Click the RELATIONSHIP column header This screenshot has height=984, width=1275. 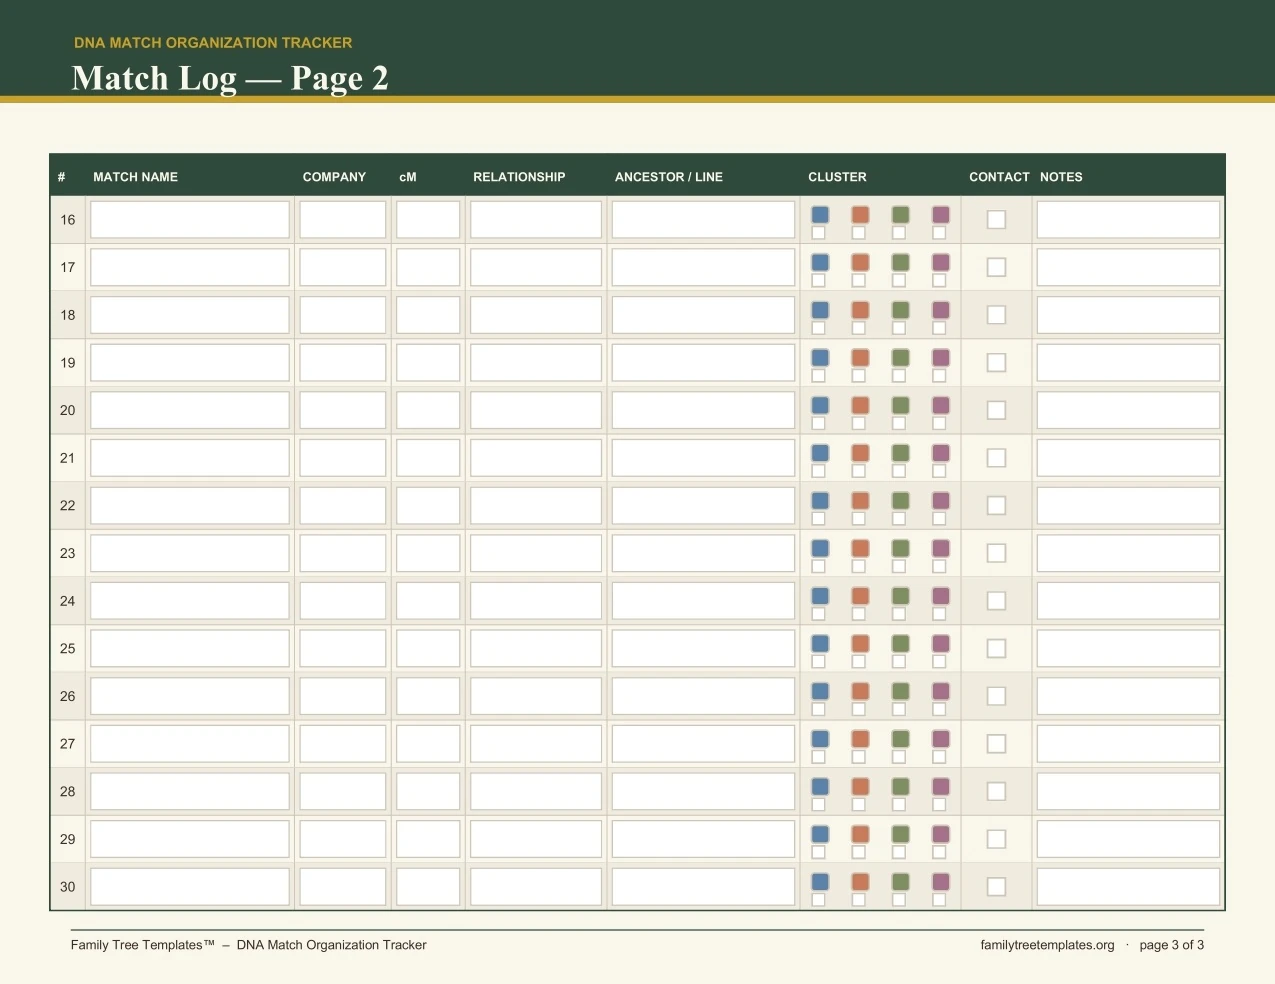click(519, 177)
